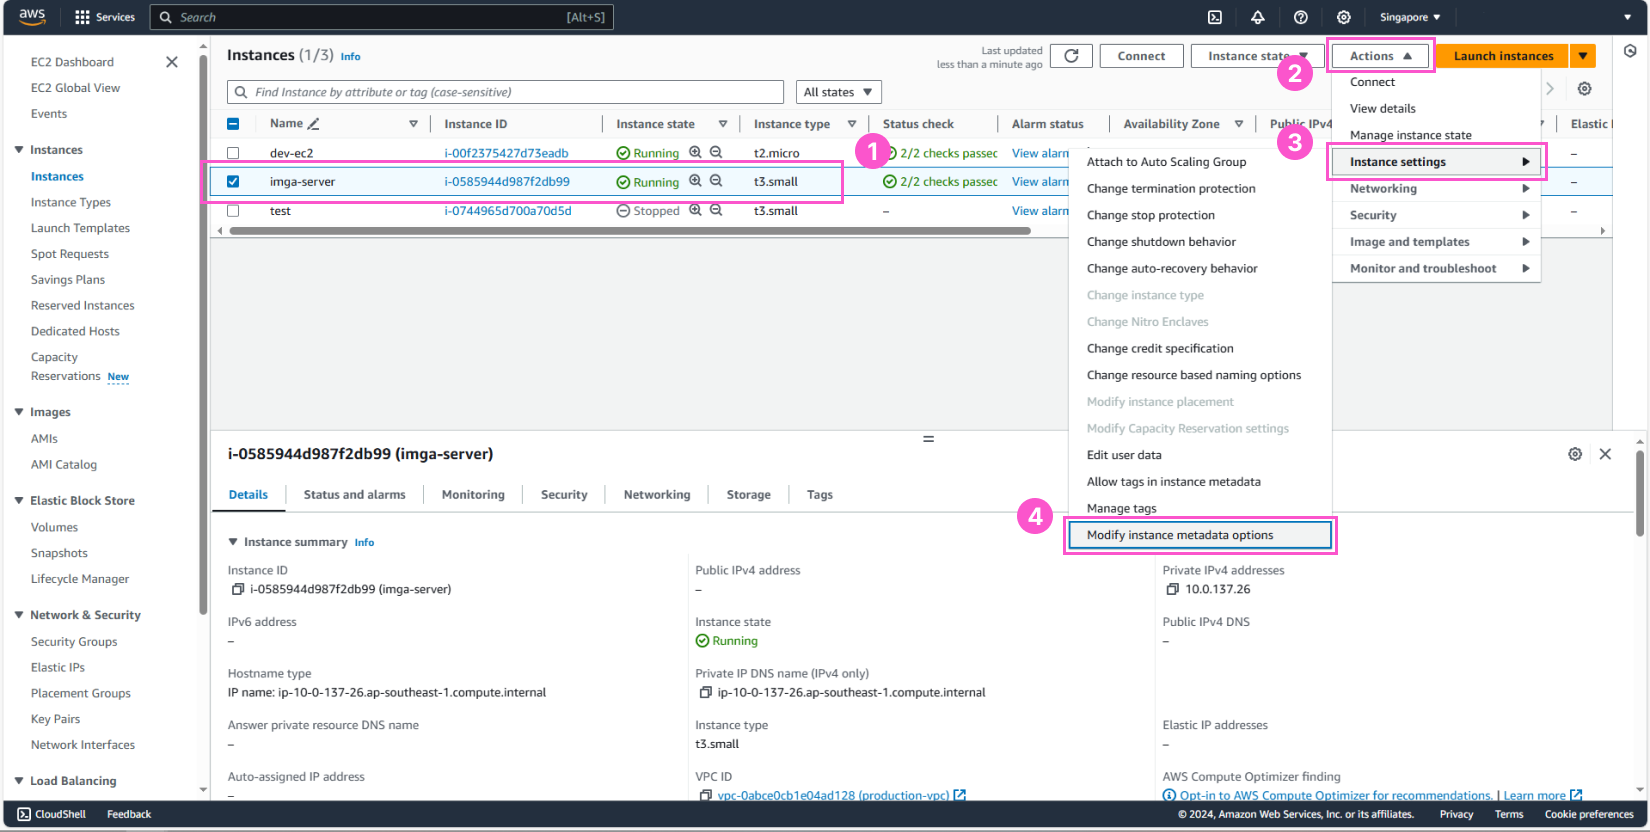1650x832 pixels.
Task: Zoom in filter for dev-ec2 state
Action: [695, 153]
